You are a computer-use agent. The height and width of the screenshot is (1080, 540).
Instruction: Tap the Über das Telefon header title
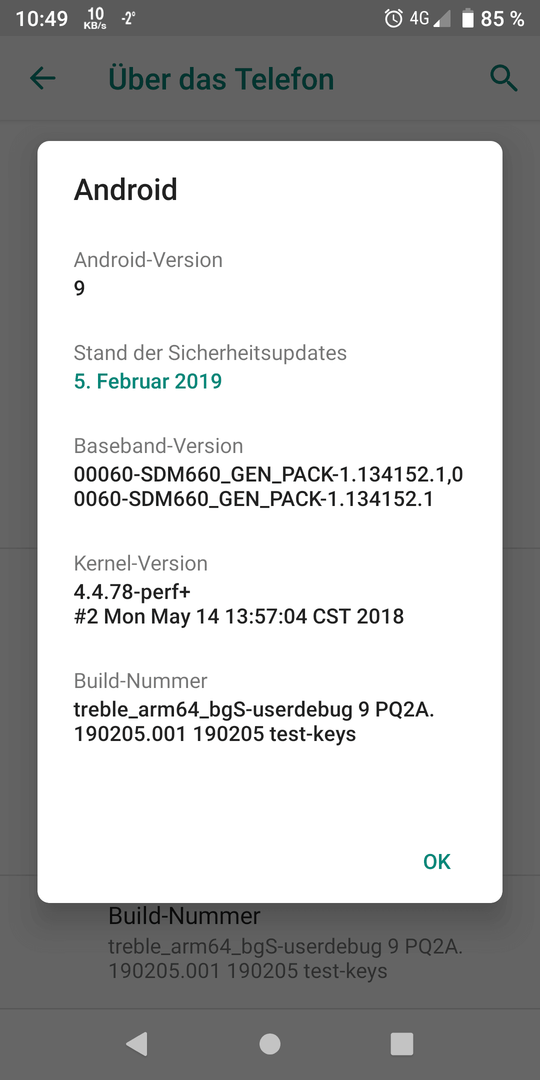[x=221, y=79]
